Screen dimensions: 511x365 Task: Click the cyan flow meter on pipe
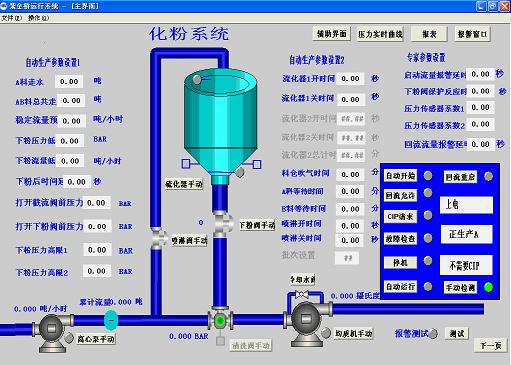(111, 320)
